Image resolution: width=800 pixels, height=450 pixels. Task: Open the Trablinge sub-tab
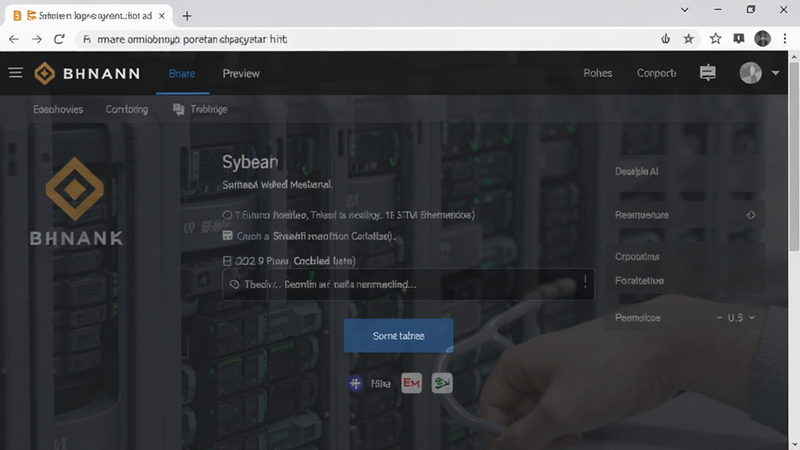tap(209, 109)
